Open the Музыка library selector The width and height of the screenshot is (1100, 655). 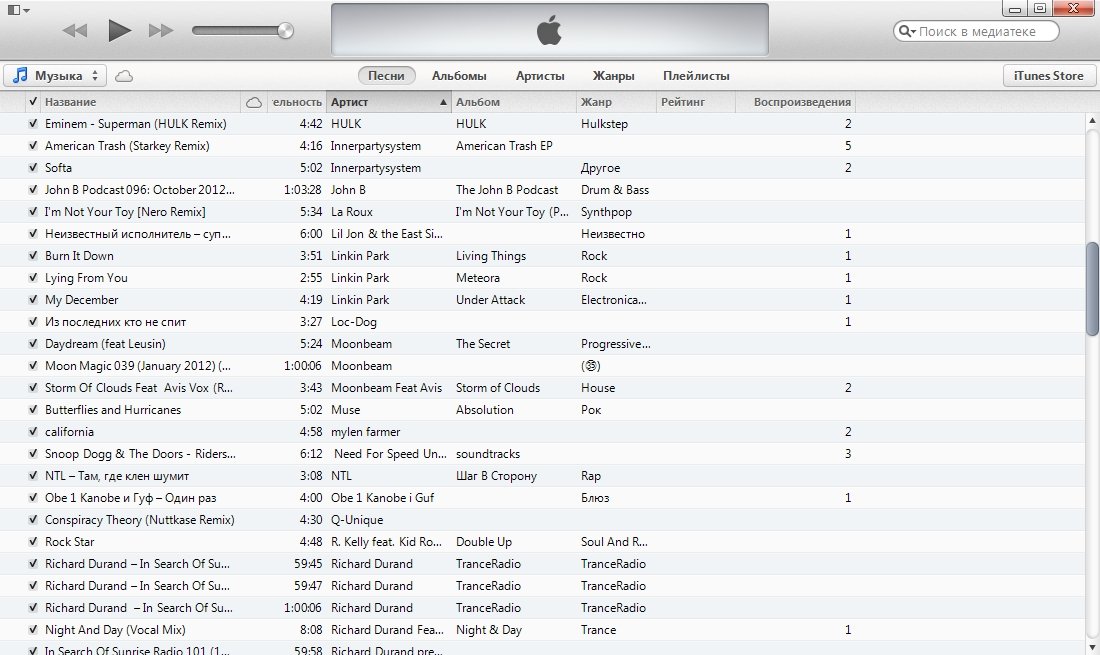[55, 75]
